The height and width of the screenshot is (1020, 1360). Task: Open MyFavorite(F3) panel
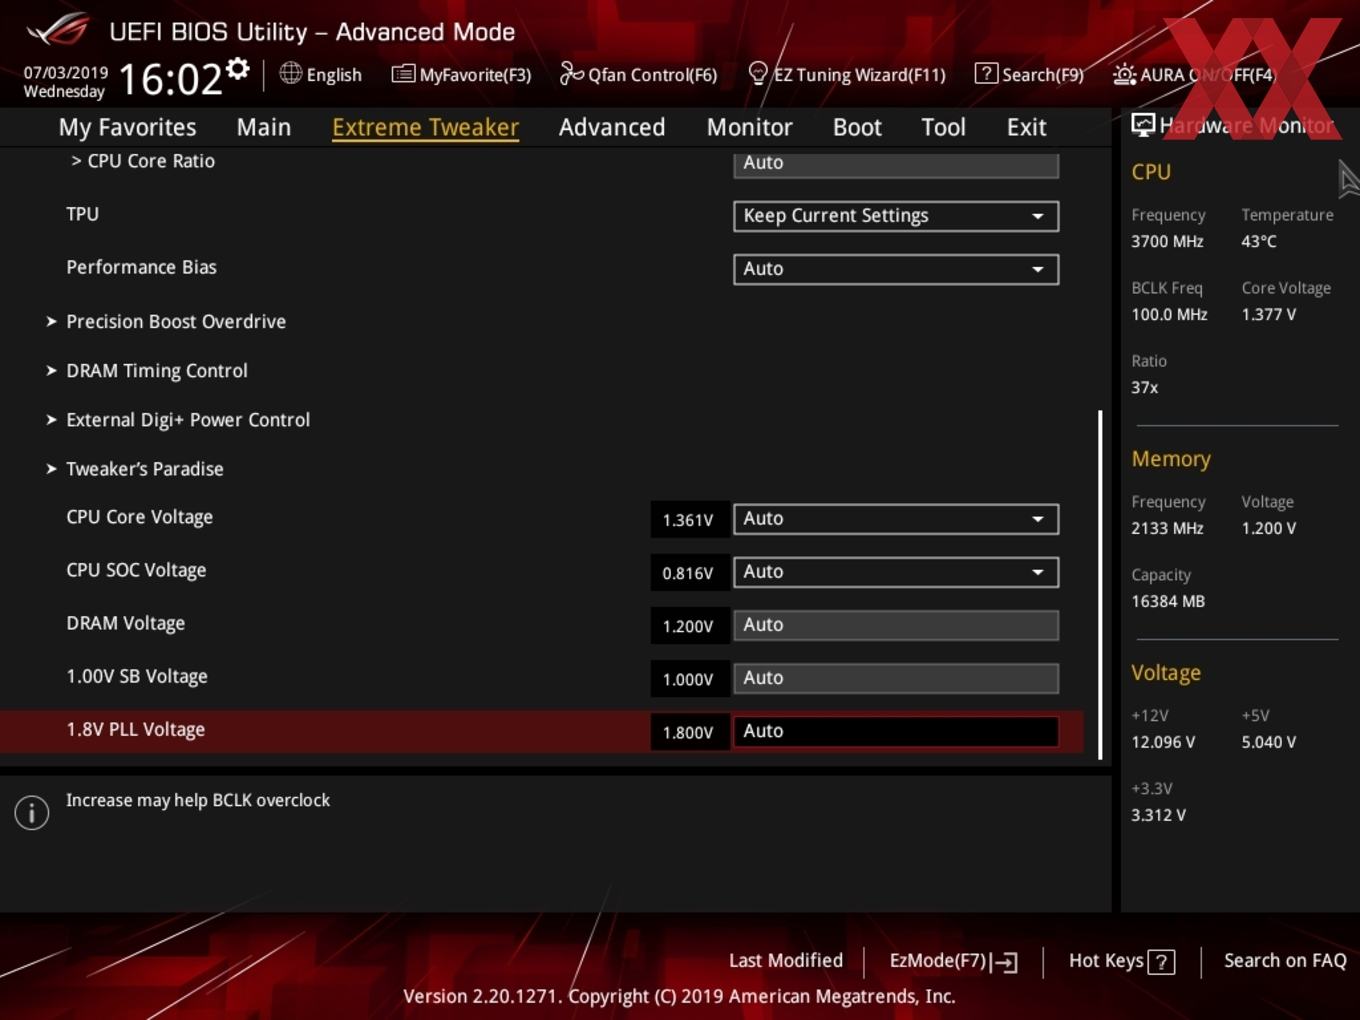tap(461, 74)
